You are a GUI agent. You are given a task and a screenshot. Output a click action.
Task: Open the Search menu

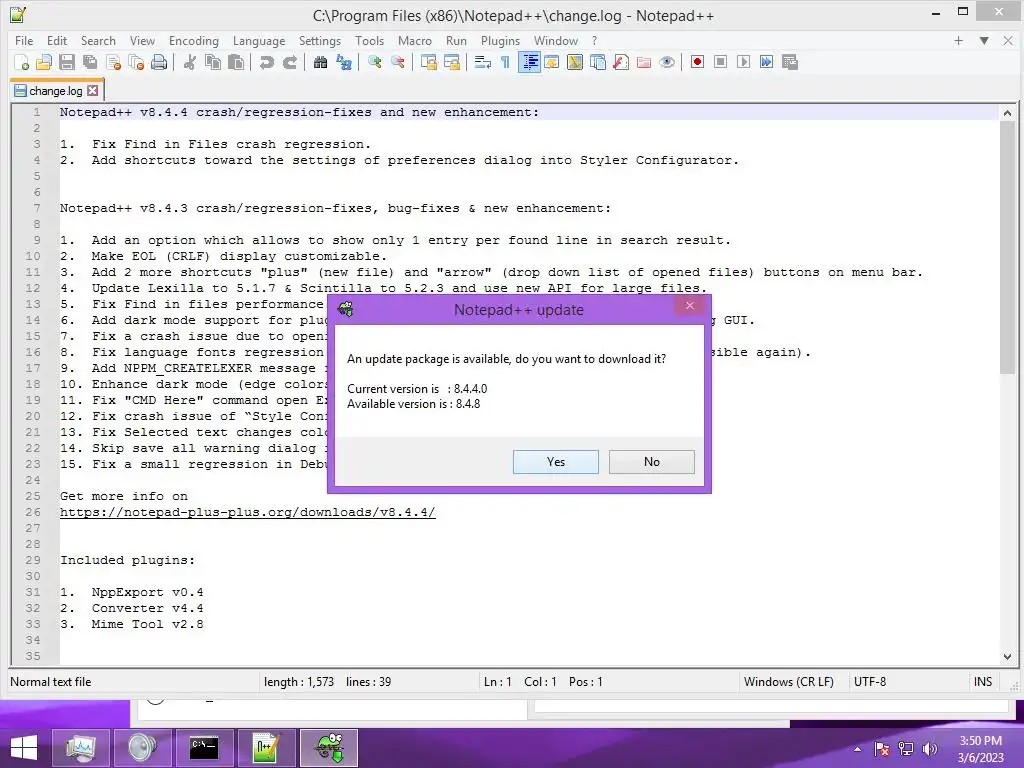98,40
